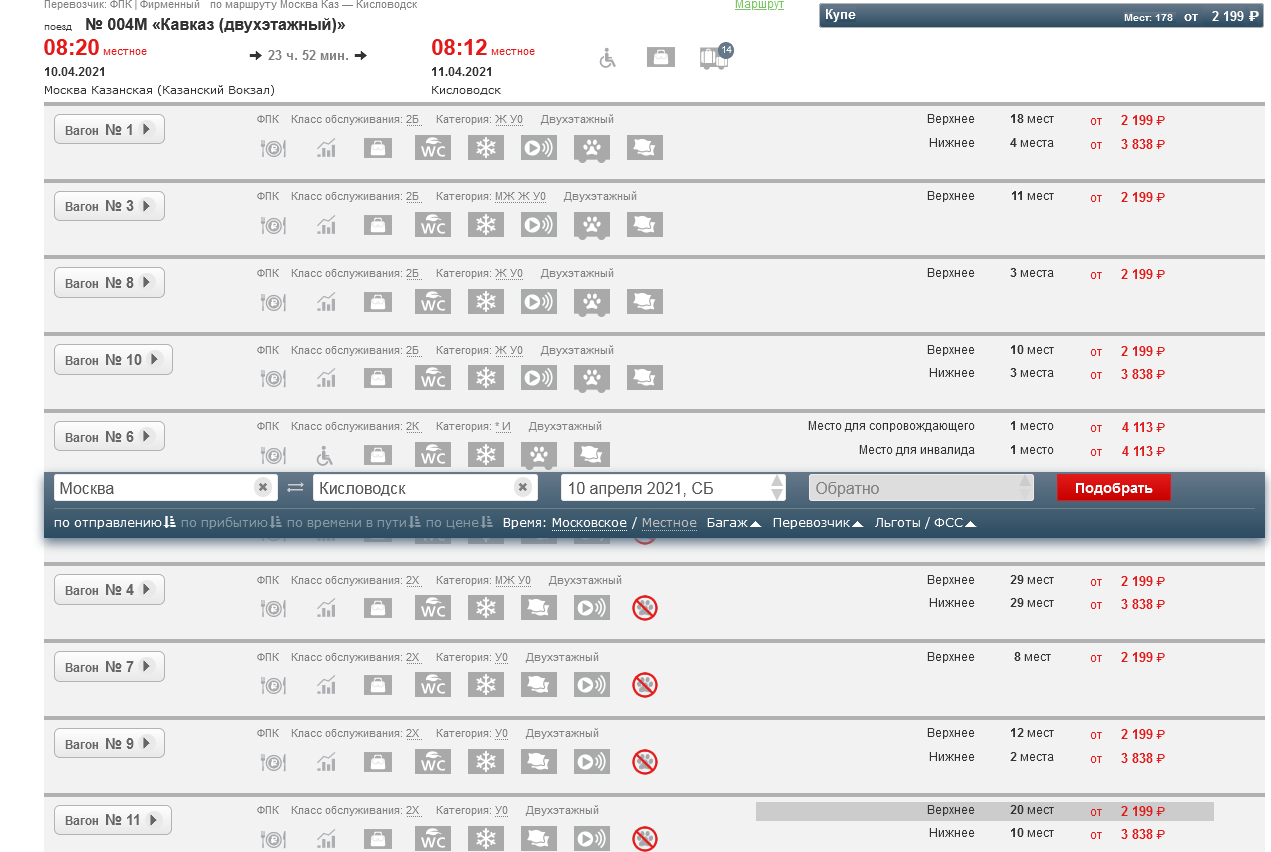Expand the Льготы / ФСС dropdown
Screen dimensions: 1271x852
click(x=924, y=523)
